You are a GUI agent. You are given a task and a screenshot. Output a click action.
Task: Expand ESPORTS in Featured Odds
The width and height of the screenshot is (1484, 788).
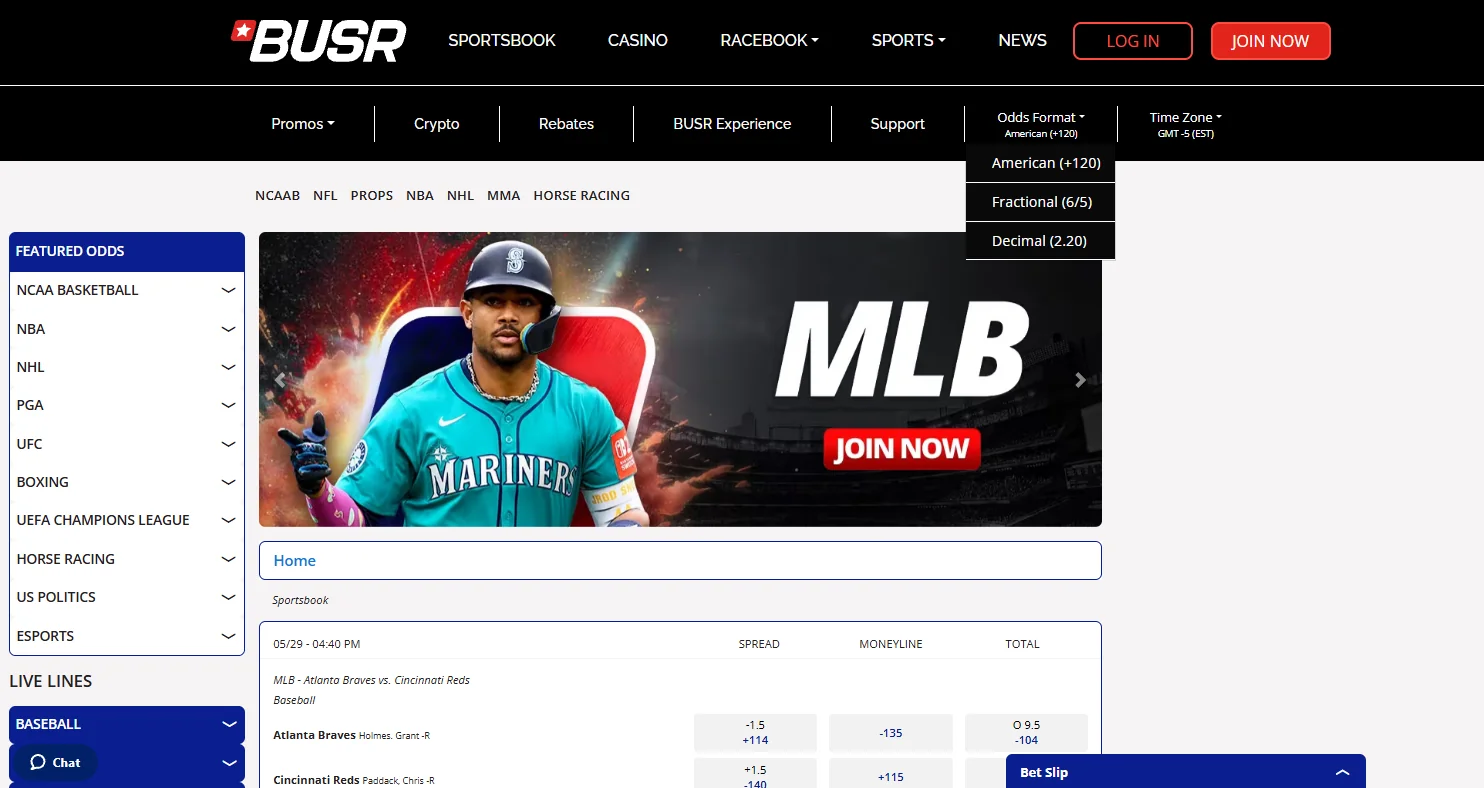point(127,636)
